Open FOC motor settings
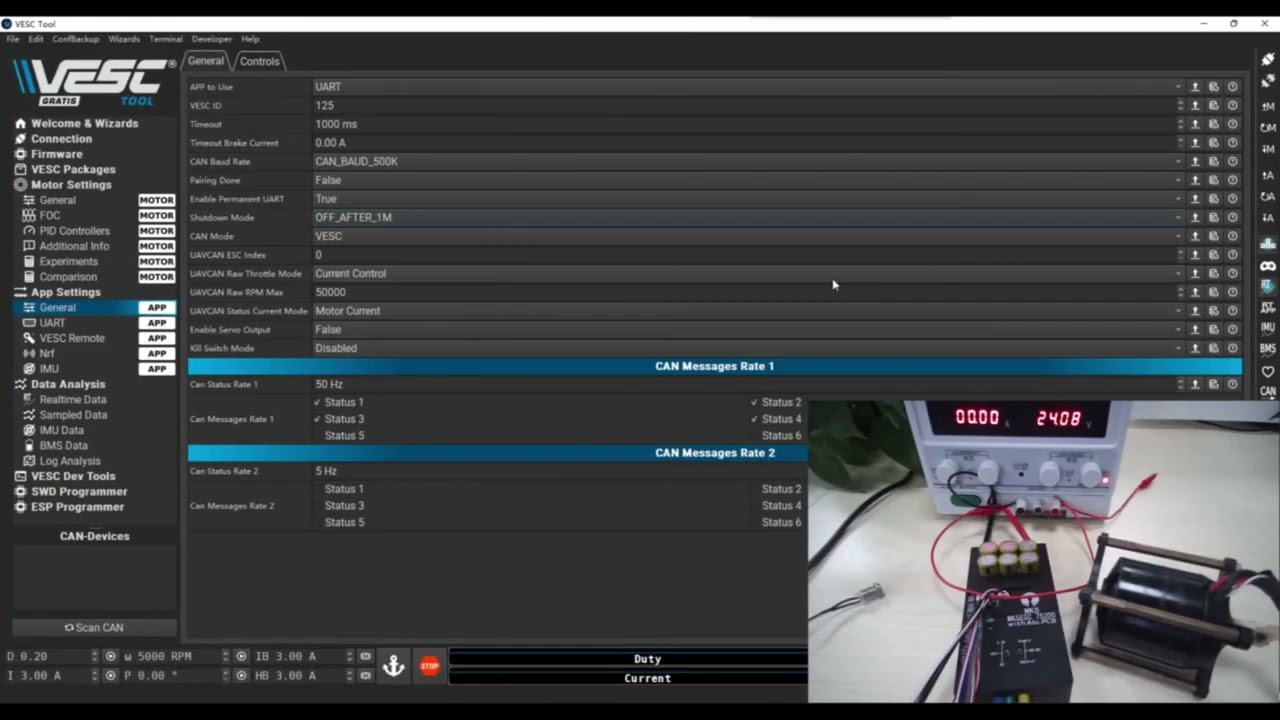The width and height of the screenshot is (1280, 720). [50, 215]
